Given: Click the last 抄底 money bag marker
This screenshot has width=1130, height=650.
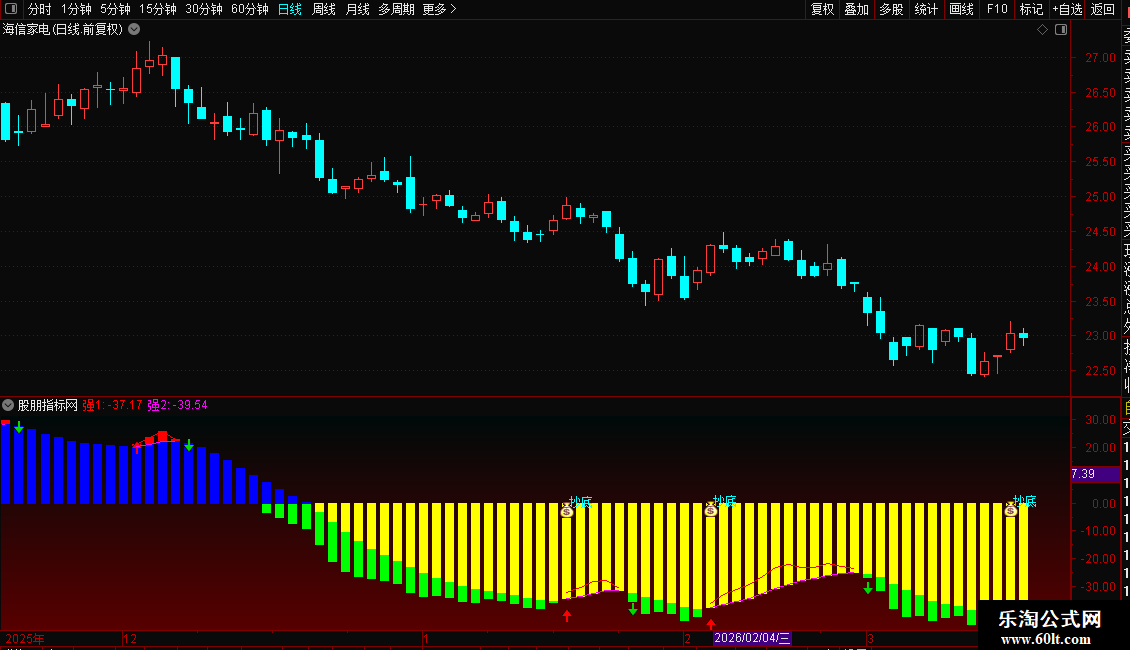Looking at the screenshot, I should click(x=1011, y=510).
